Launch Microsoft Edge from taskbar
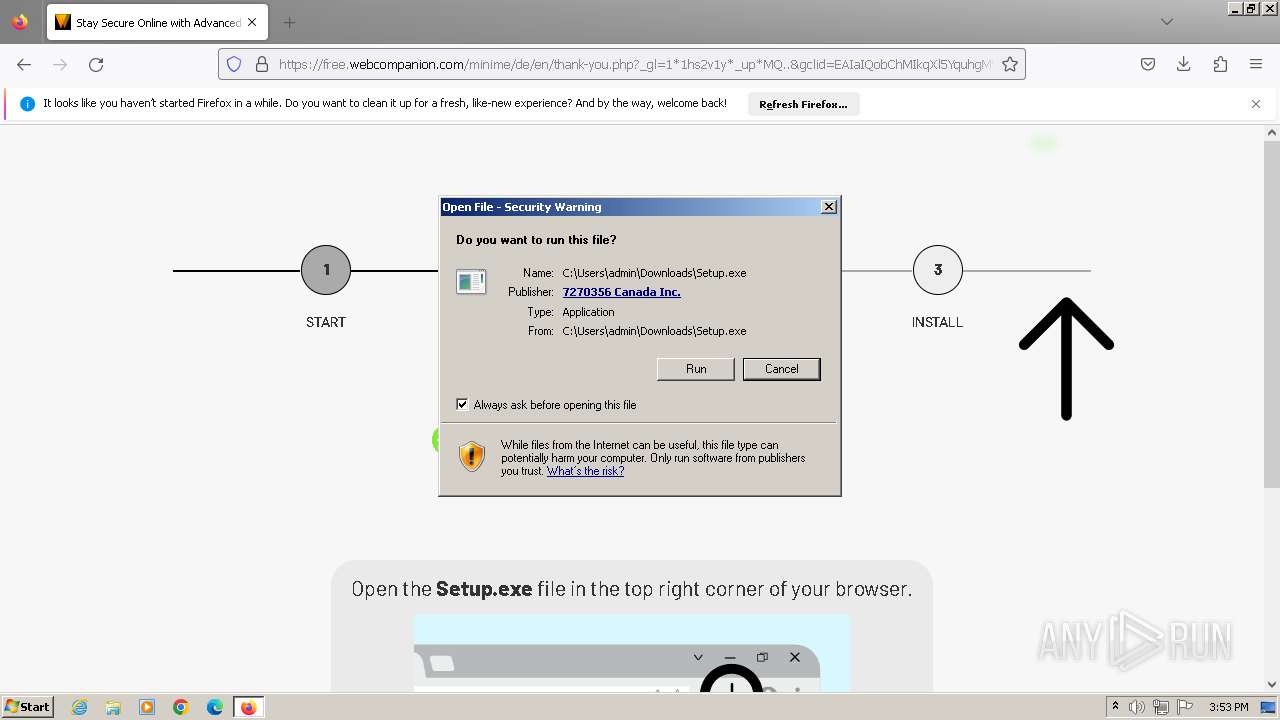Screen dimensions: 1280x720 coord(215,707)
